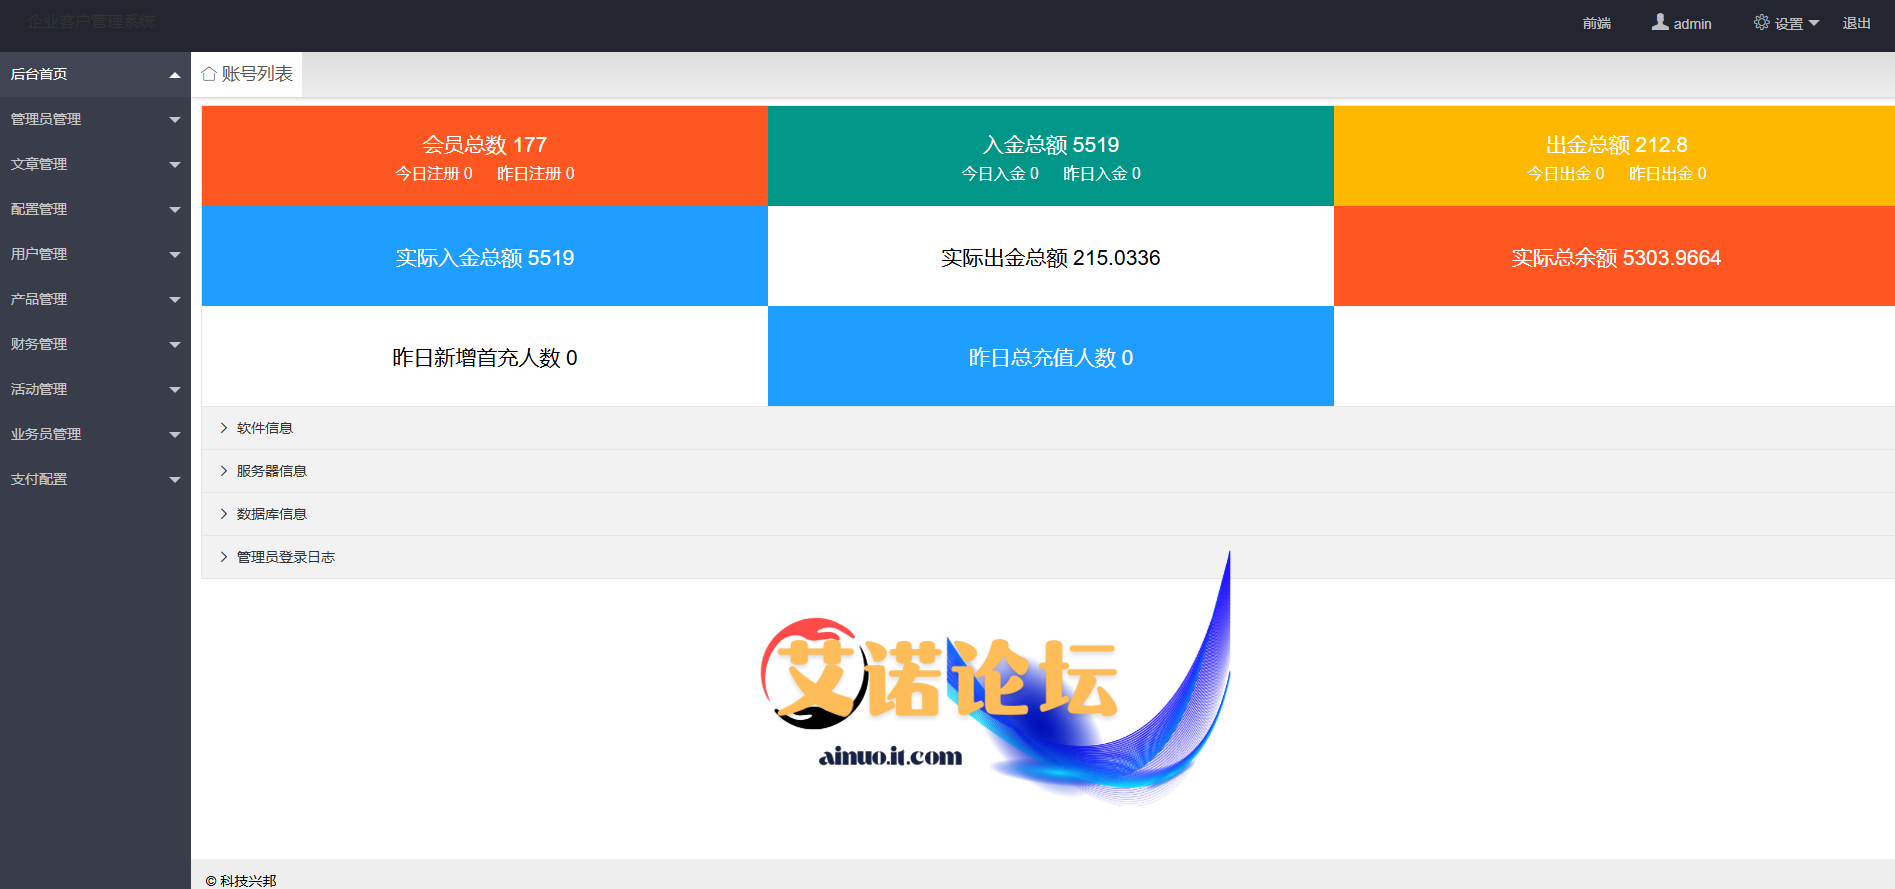The width and height of the screenshot is (1895, 889).
Task: Expand the 产品管理 sidebar menu
Action: [x=95, y=299]
